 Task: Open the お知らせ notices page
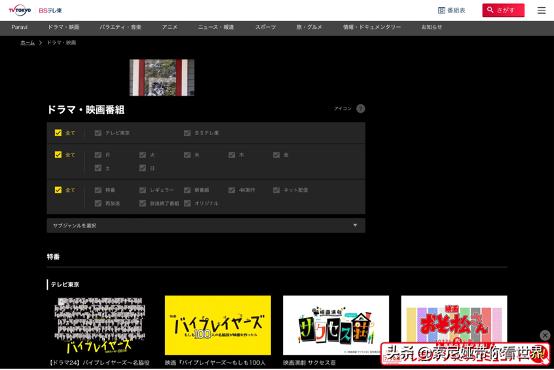pyautogui.click(x=431, y=27)
